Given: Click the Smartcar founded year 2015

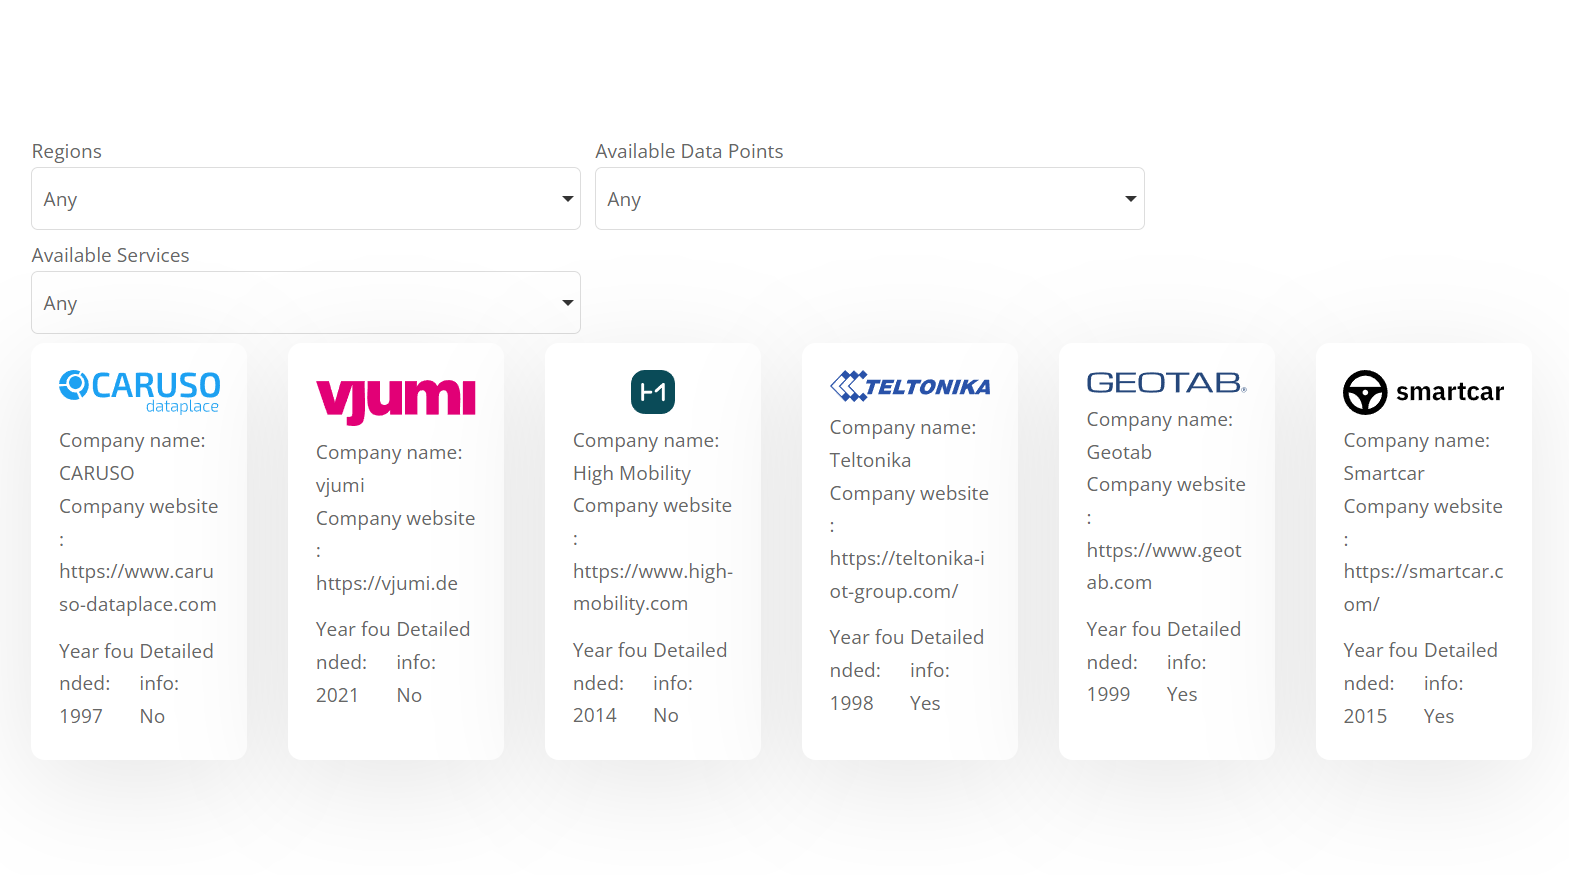Looking at the screenshot, I should coord(1365,716).
